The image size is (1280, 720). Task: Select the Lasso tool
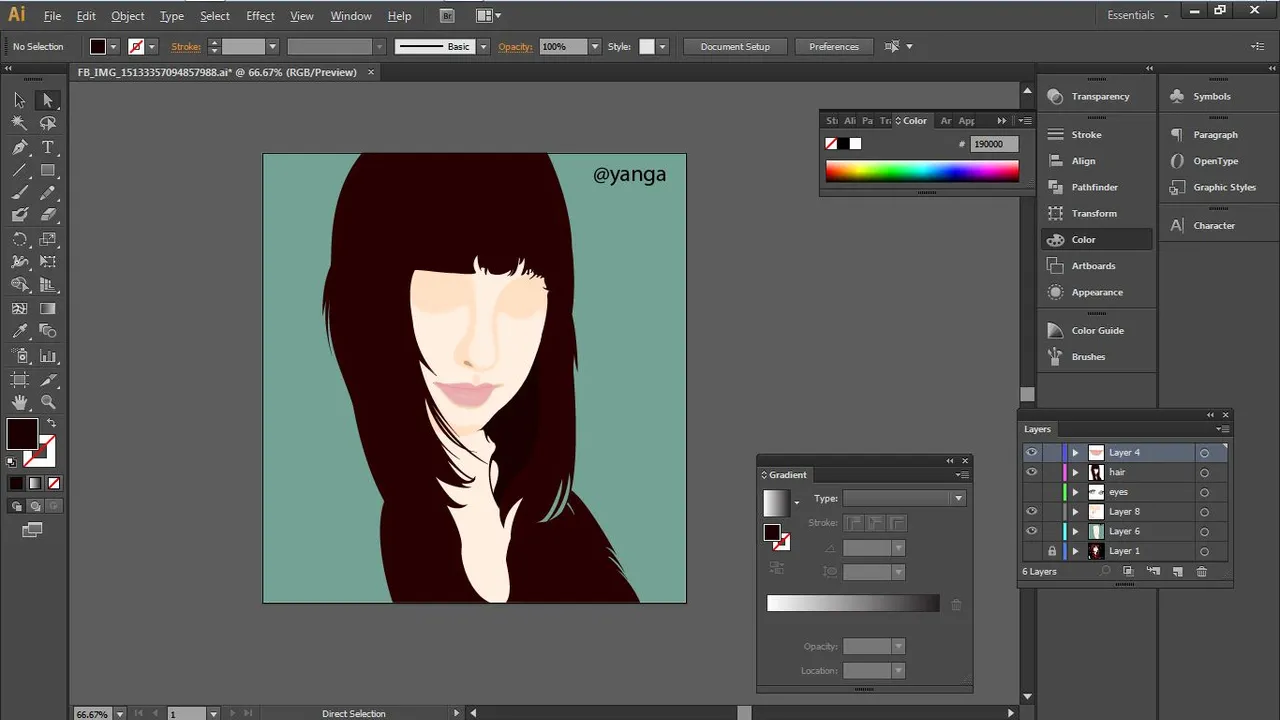(47, 123)
